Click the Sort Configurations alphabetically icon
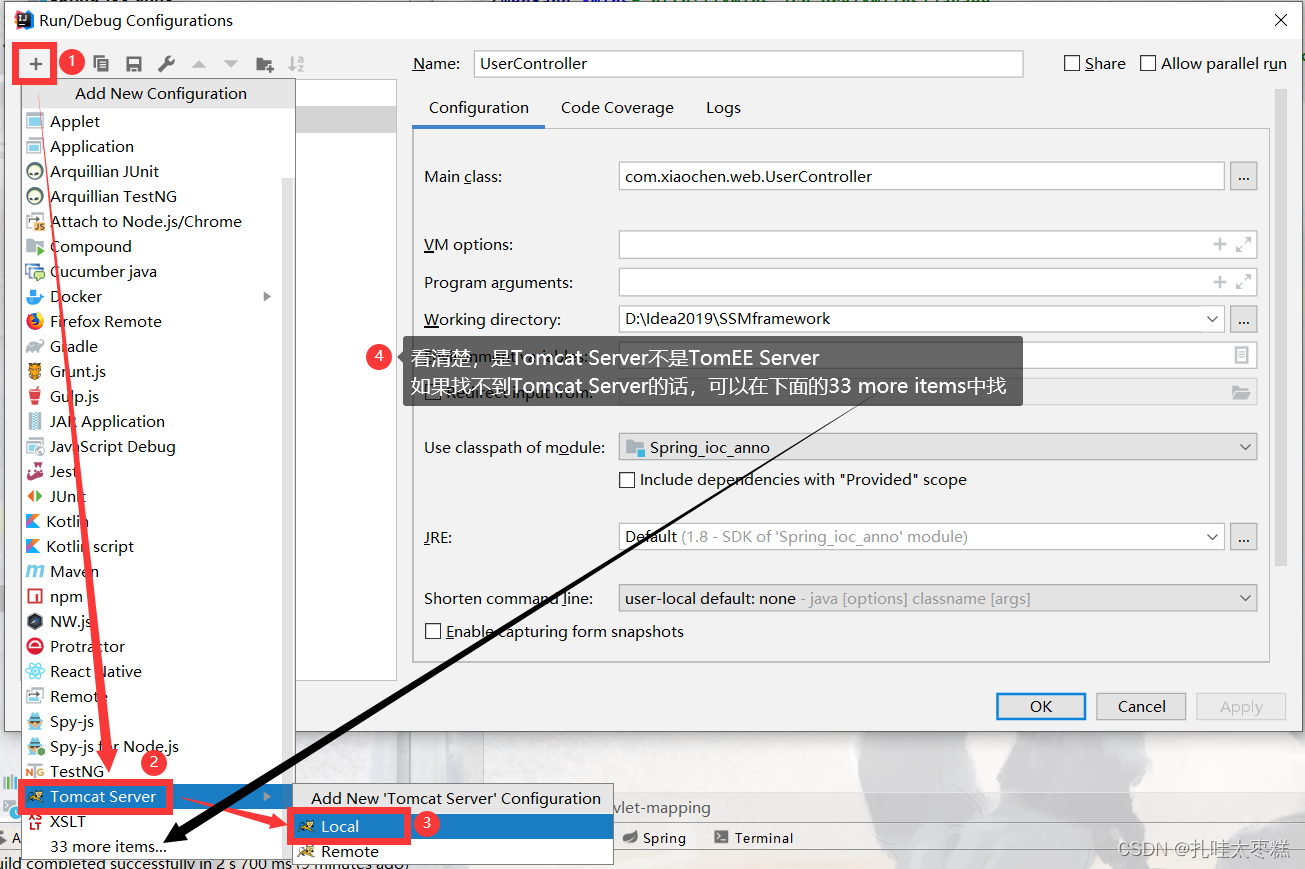Viewport: 1305px width, 869px height. (296, 64)
